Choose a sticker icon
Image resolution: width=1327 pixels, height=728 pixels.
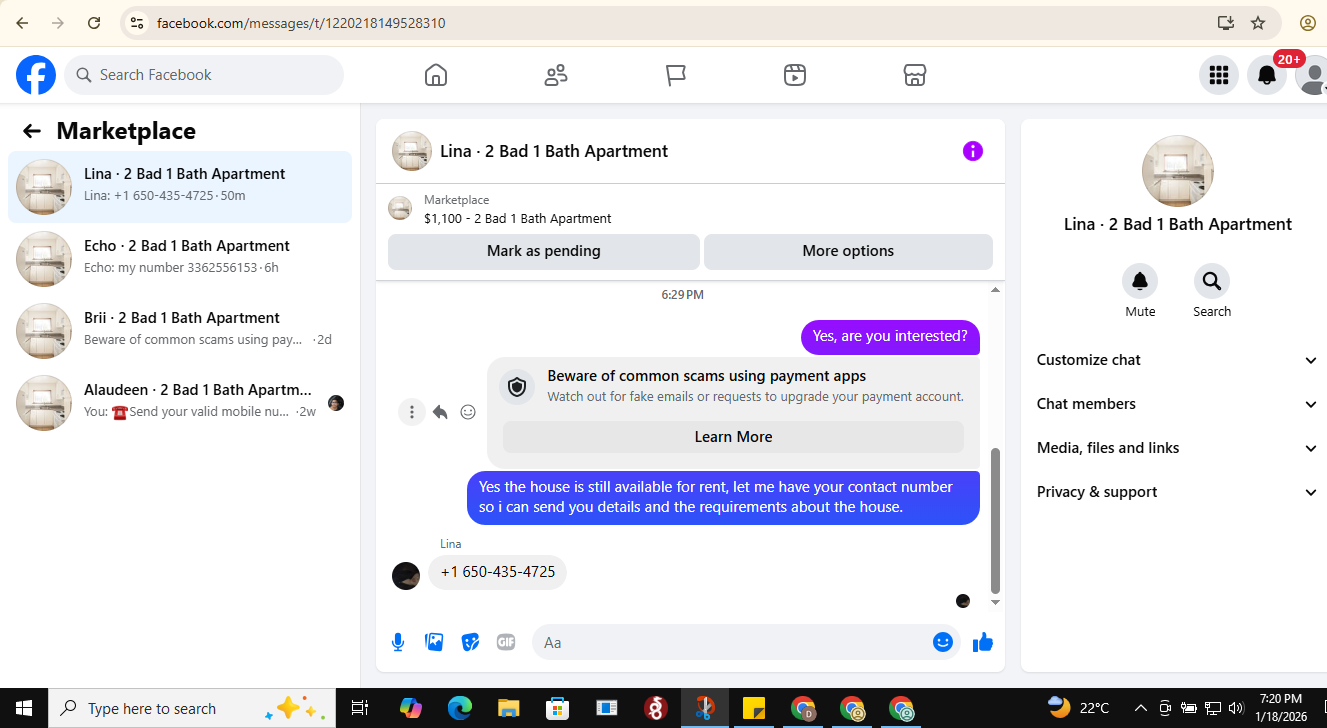tap(470, 642)
